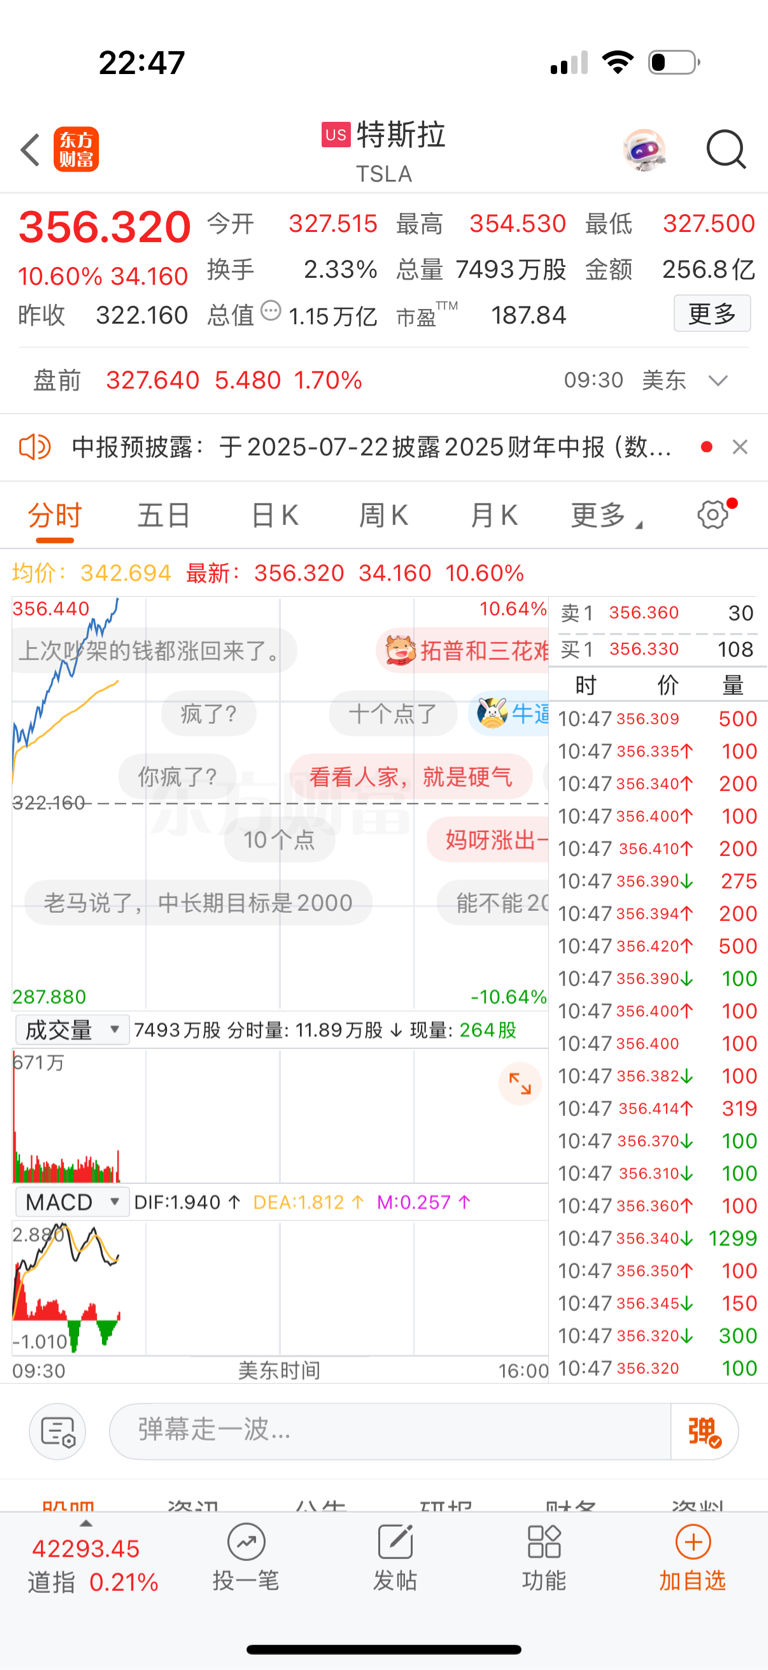Open danmaku settings list icon

pyautogui.click(x=58, y=1432)
